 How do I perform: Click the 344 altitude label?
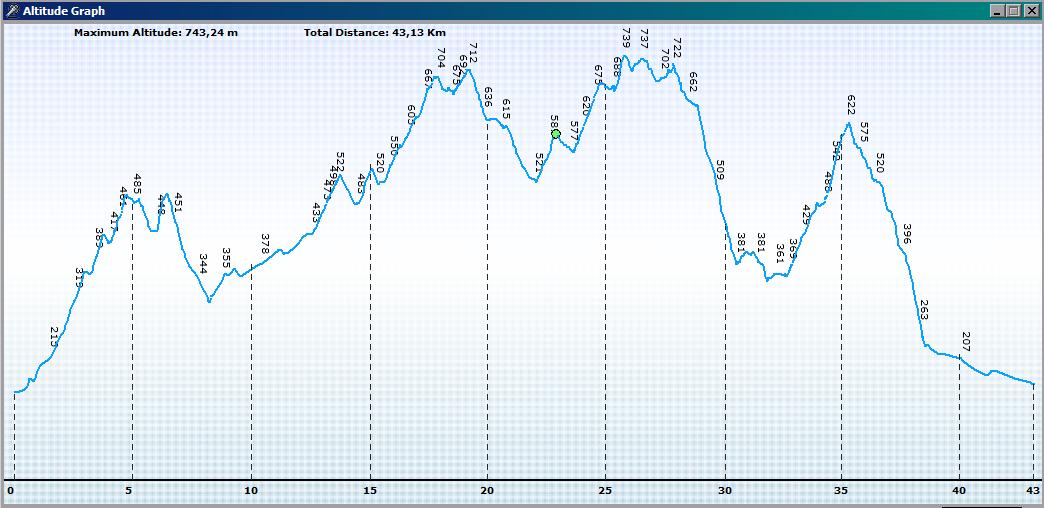pyautogui.click(x=203, y=264)
